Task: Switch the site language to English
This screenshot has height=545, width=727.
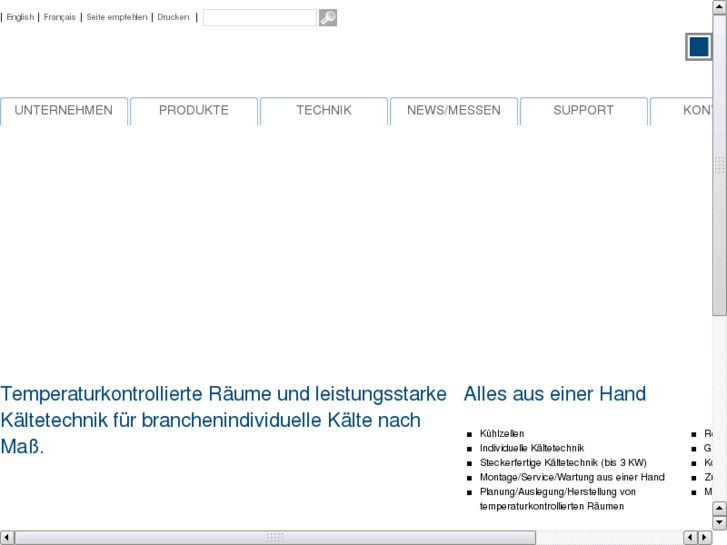Action: tap(20, 17)
